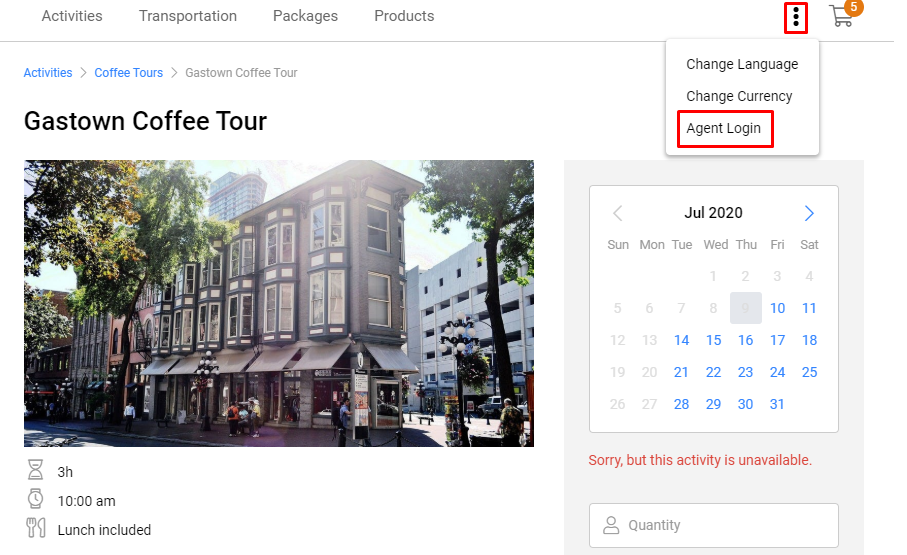Select Change Currency from the menu

pyautogui.click(x=739, y=96)
